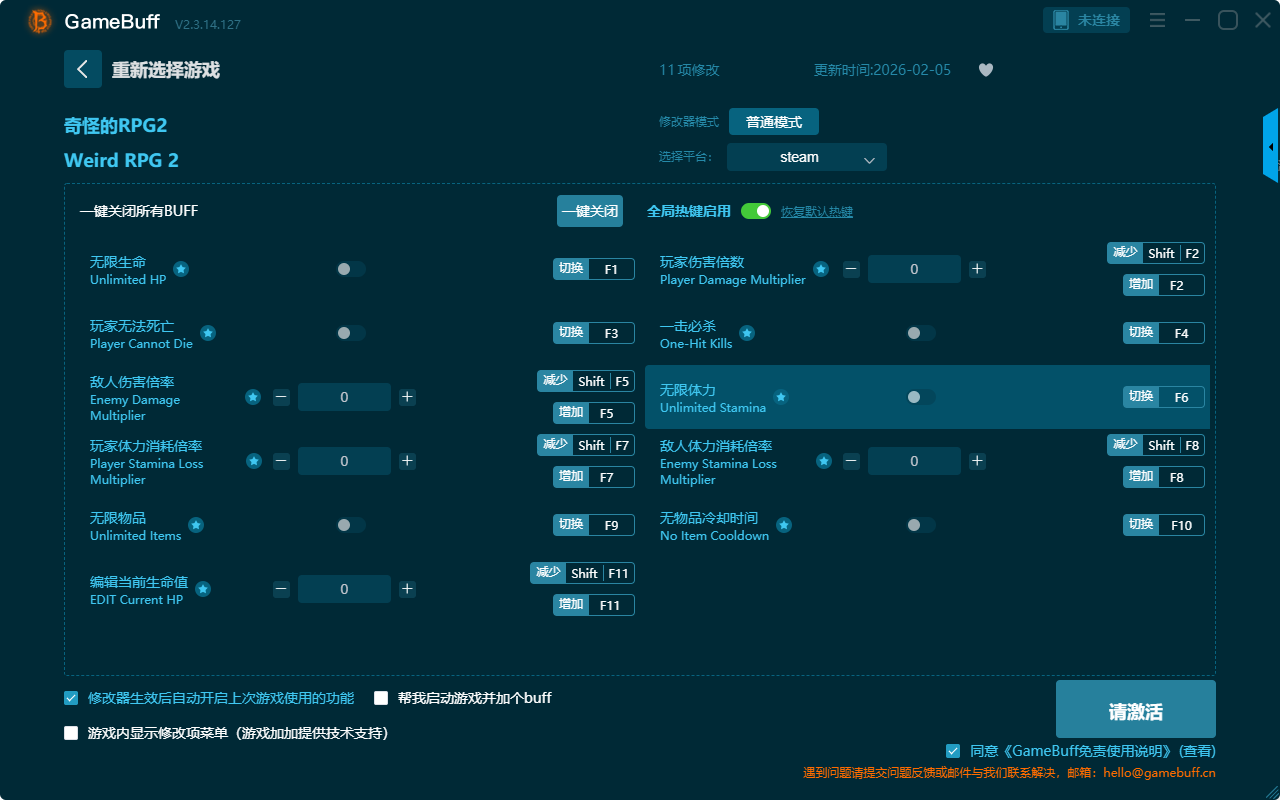Click the back arrow to reselect game

point(83,69)
